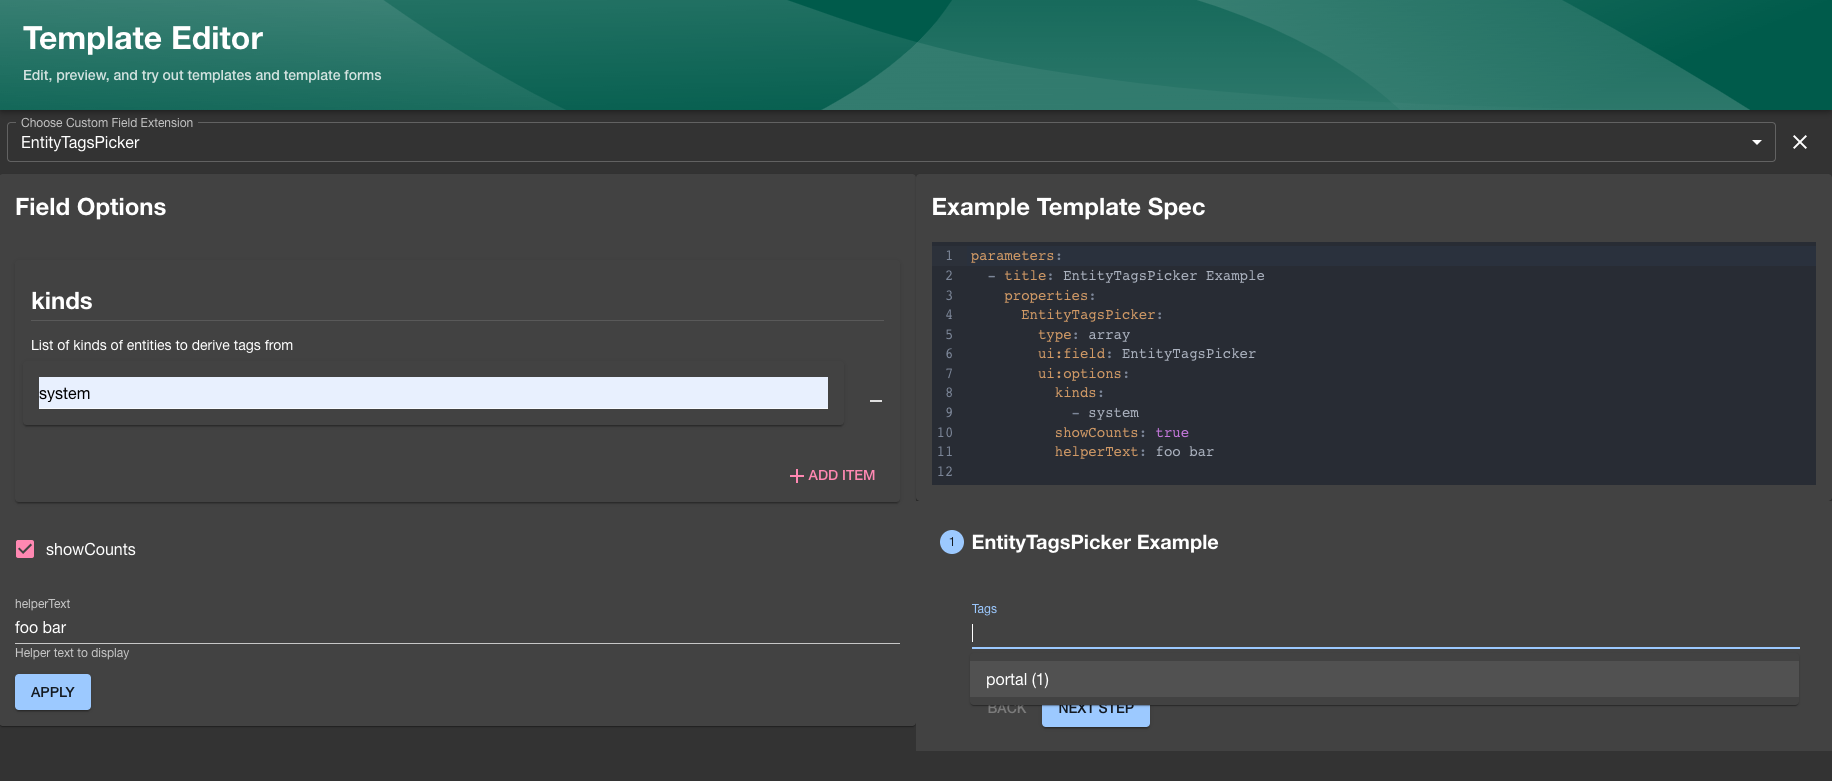Focus the helperText field with foo bar
The width and height of the screenshot is (1832, 781).
tap(456, 627)
